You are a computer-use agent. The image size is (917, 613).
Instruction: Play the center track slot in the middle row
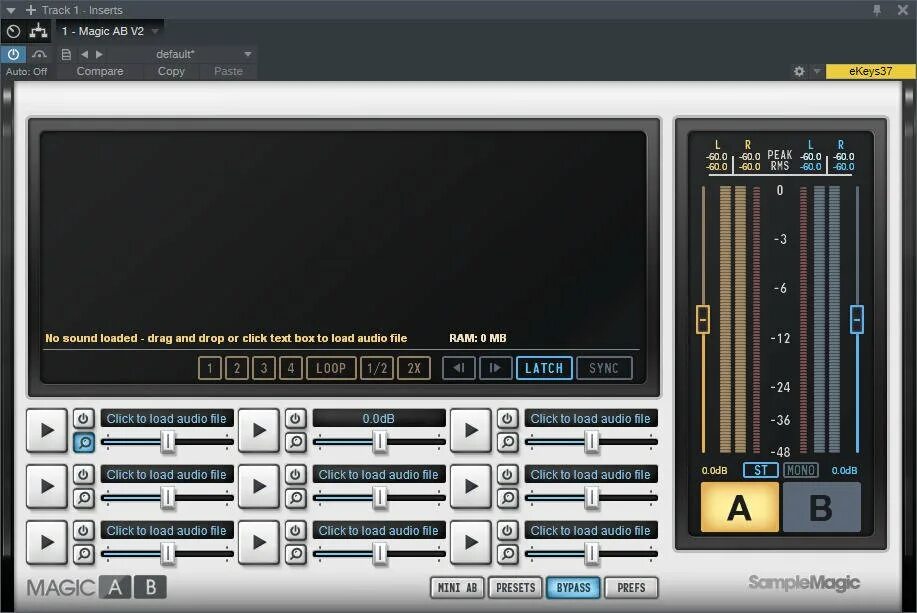[x=258, y=487]
